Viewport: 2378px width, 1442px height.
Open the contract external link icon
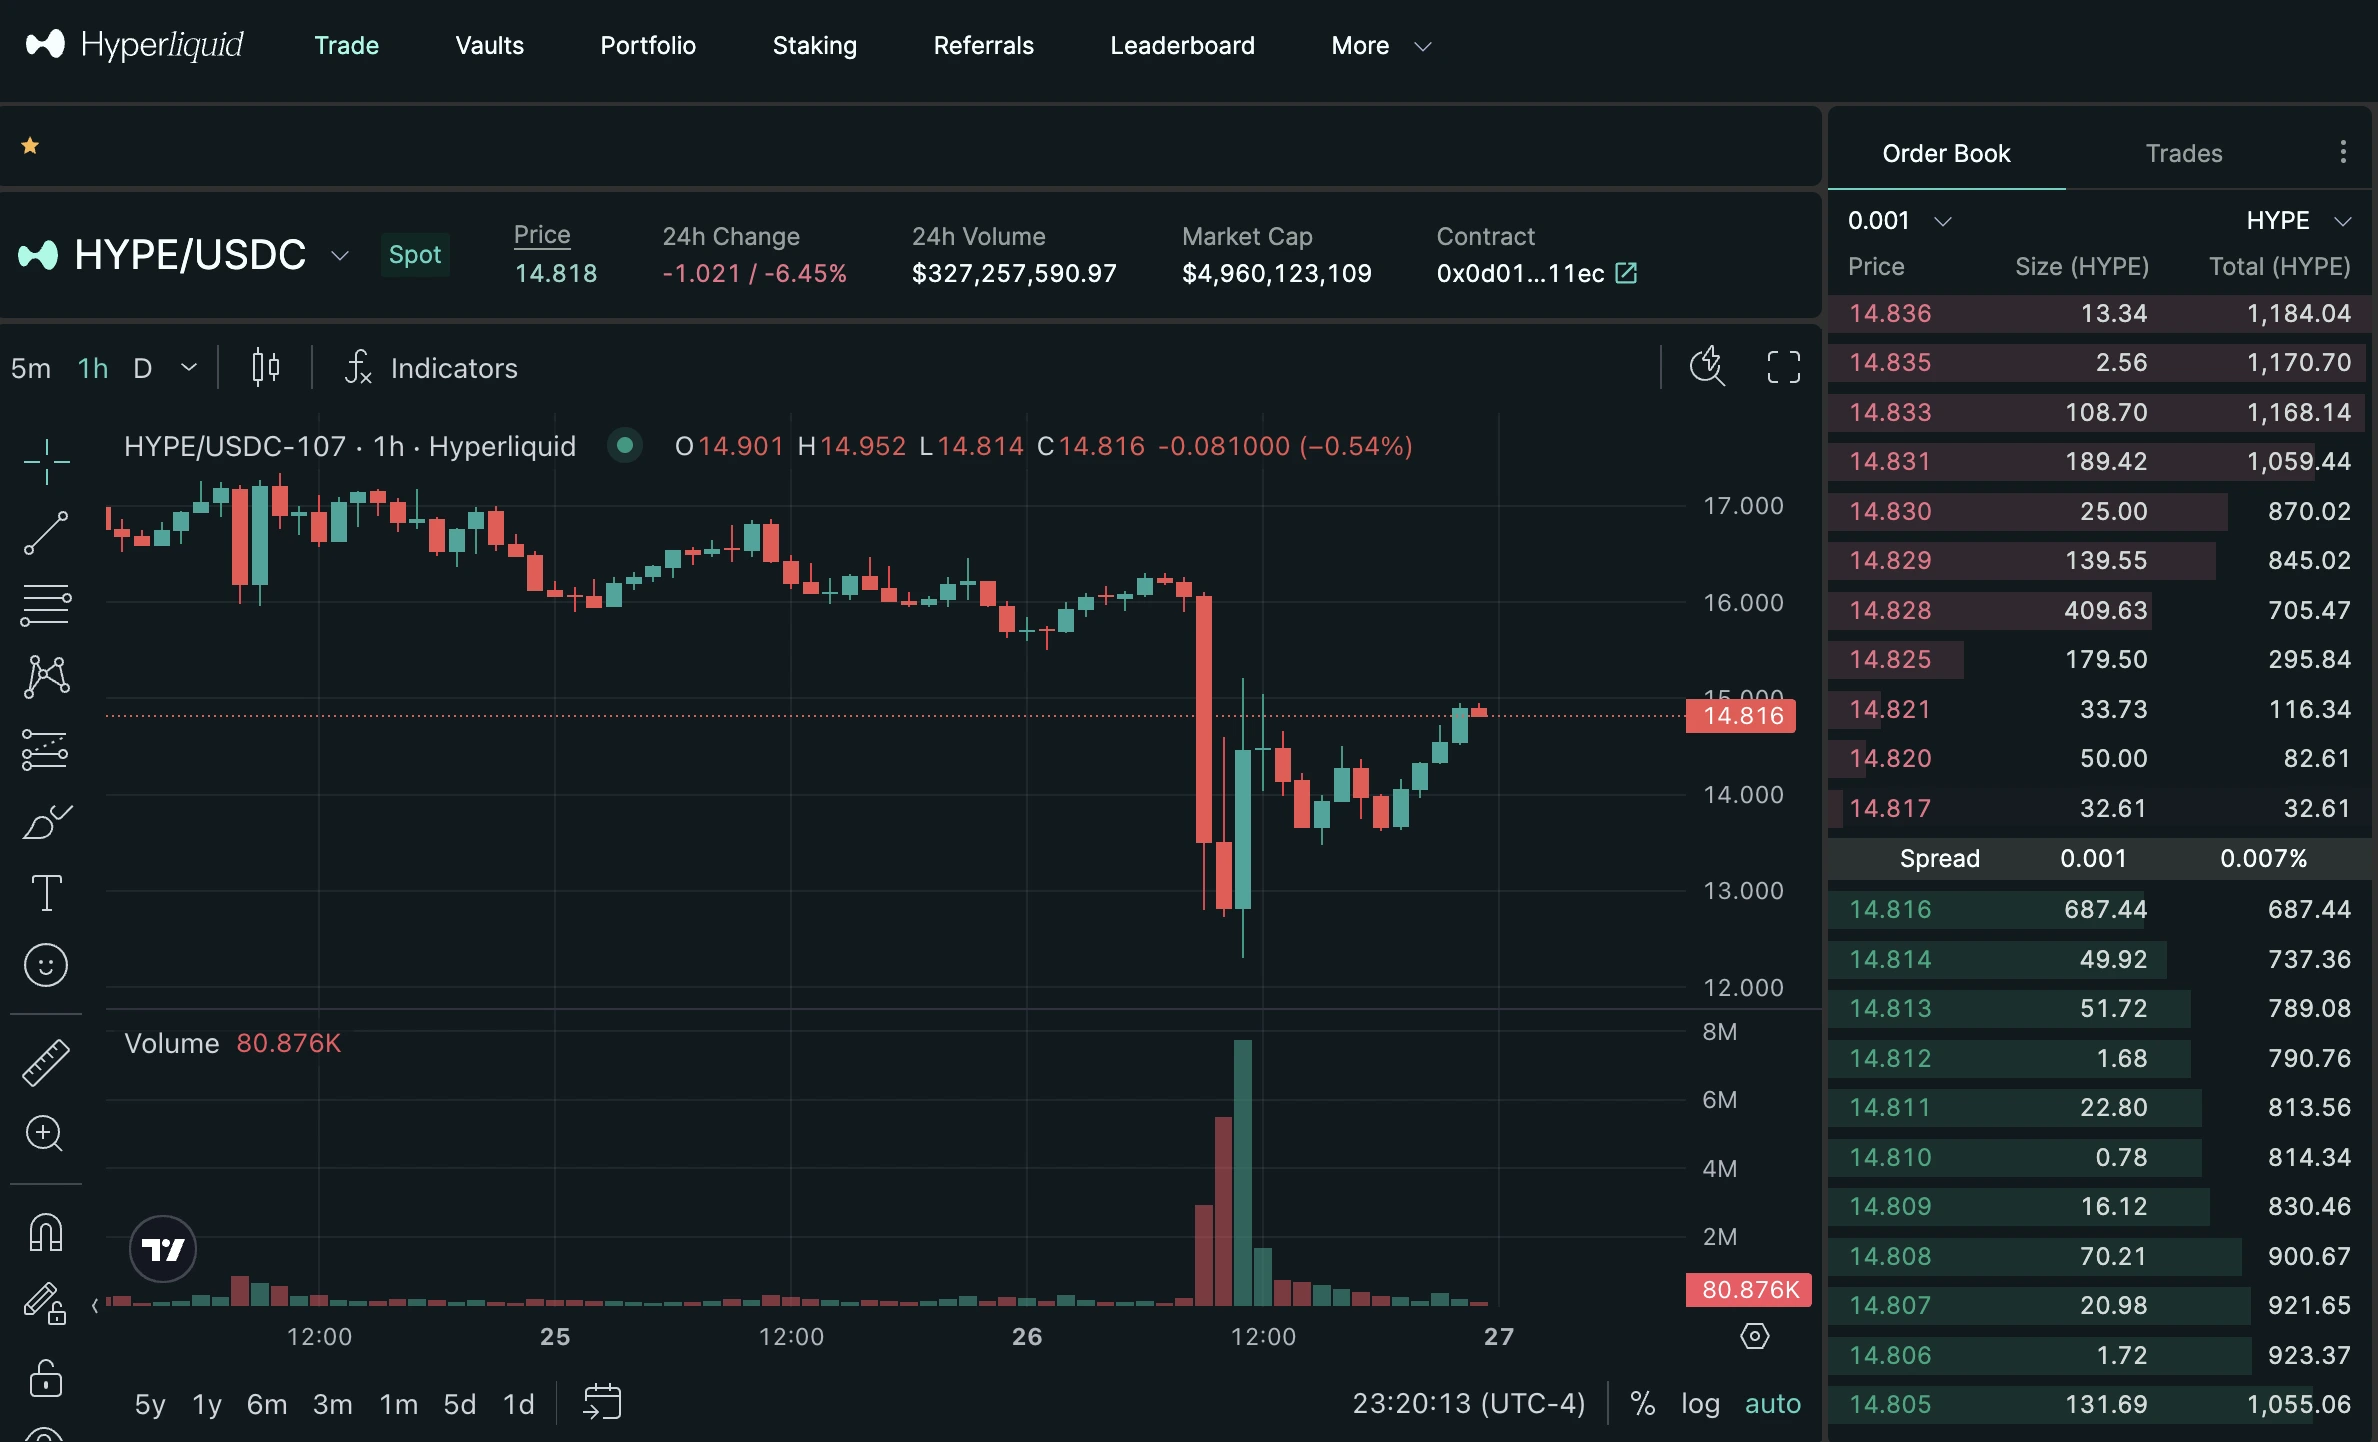[1626, 273]
